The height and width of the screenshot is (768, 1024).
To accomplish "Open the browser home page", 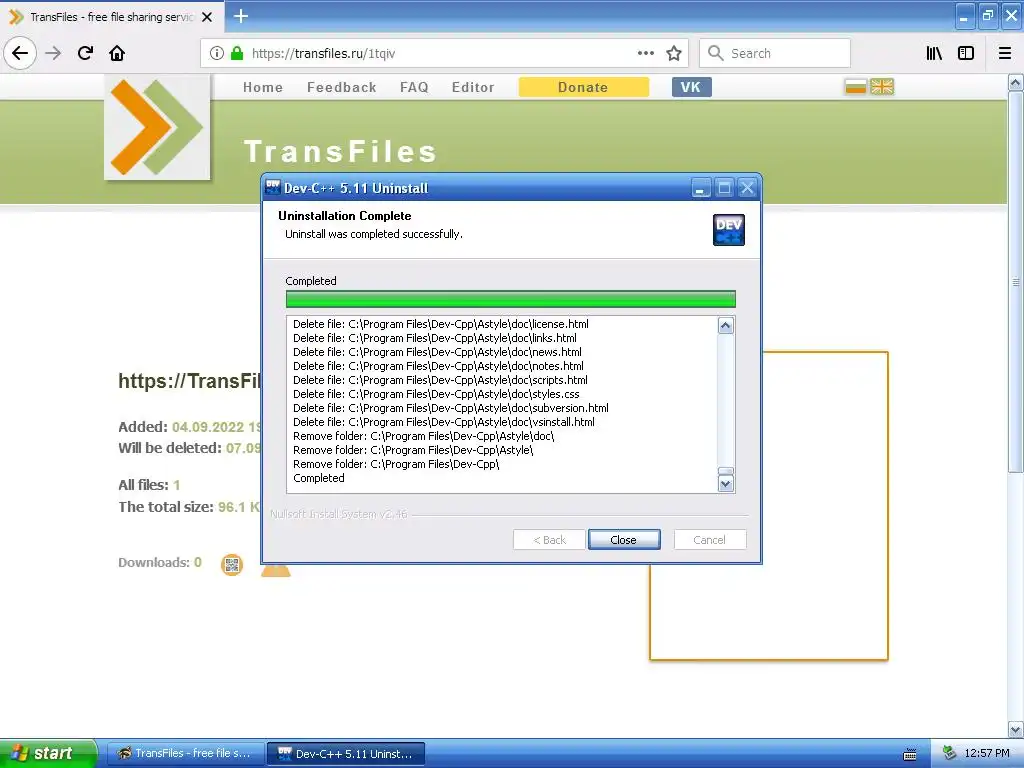I will pyautogui.click(x=117, y=53).
